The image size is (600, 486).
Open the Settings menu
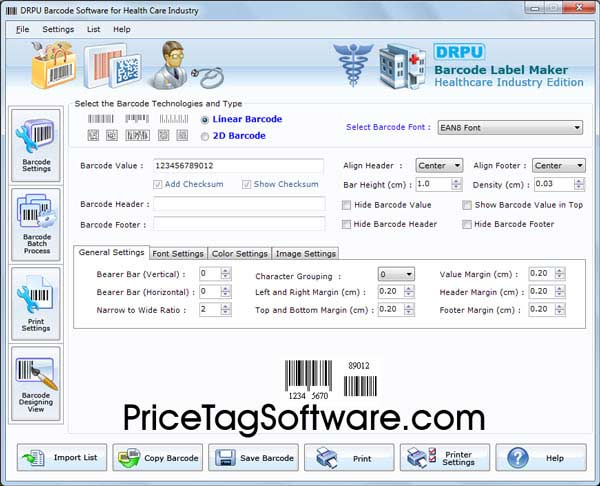pos(58,29)
